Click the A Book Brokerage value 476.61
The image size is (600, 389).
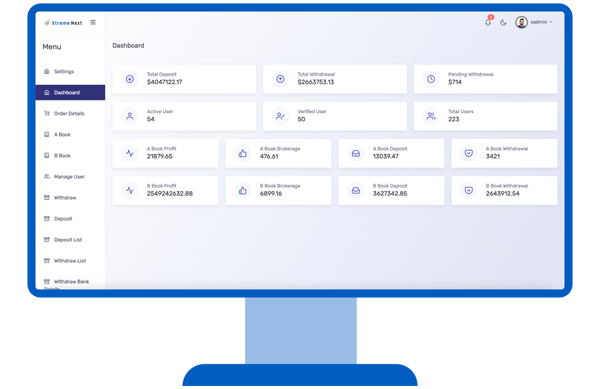point(269,156)
